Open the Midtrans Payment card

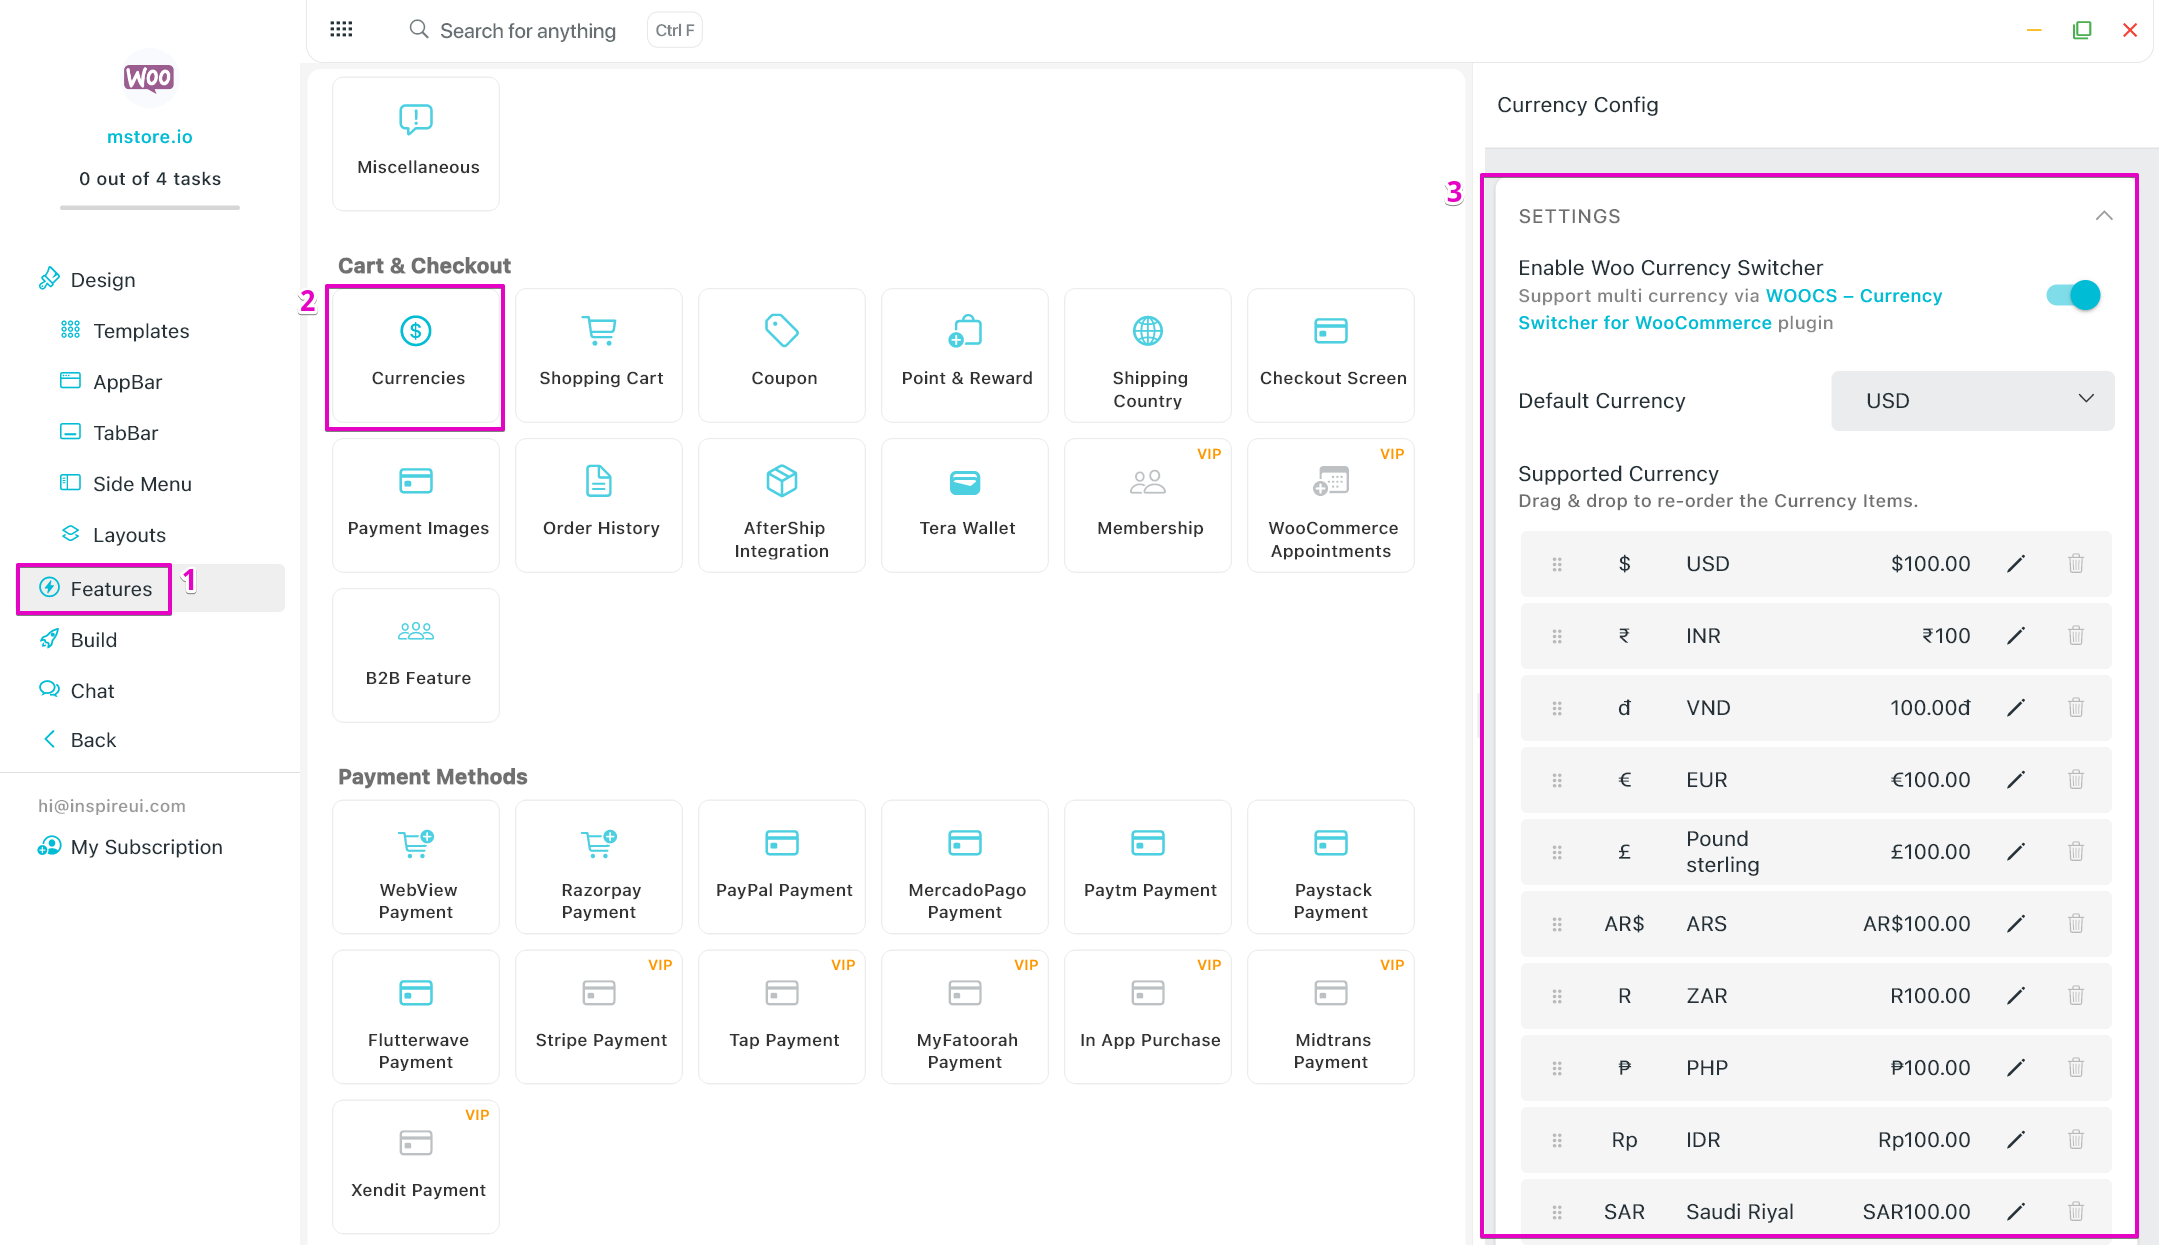coord(1331,1017)
